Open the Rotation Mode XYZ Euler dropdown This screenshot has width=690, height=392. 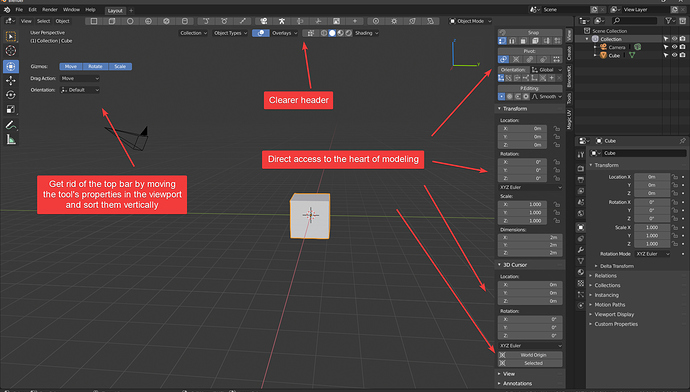click(653, 254)
